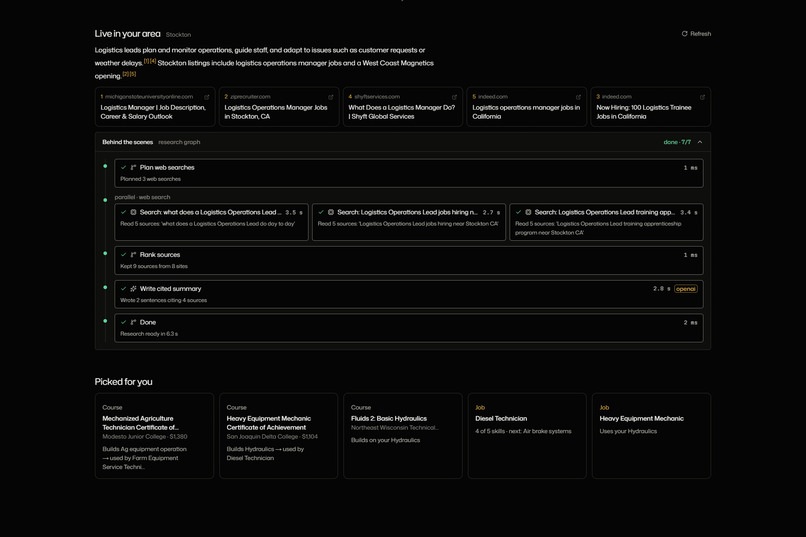Click the checkmark on 'Logistics Operations Lead training app' search

click(x=518, y=212)
